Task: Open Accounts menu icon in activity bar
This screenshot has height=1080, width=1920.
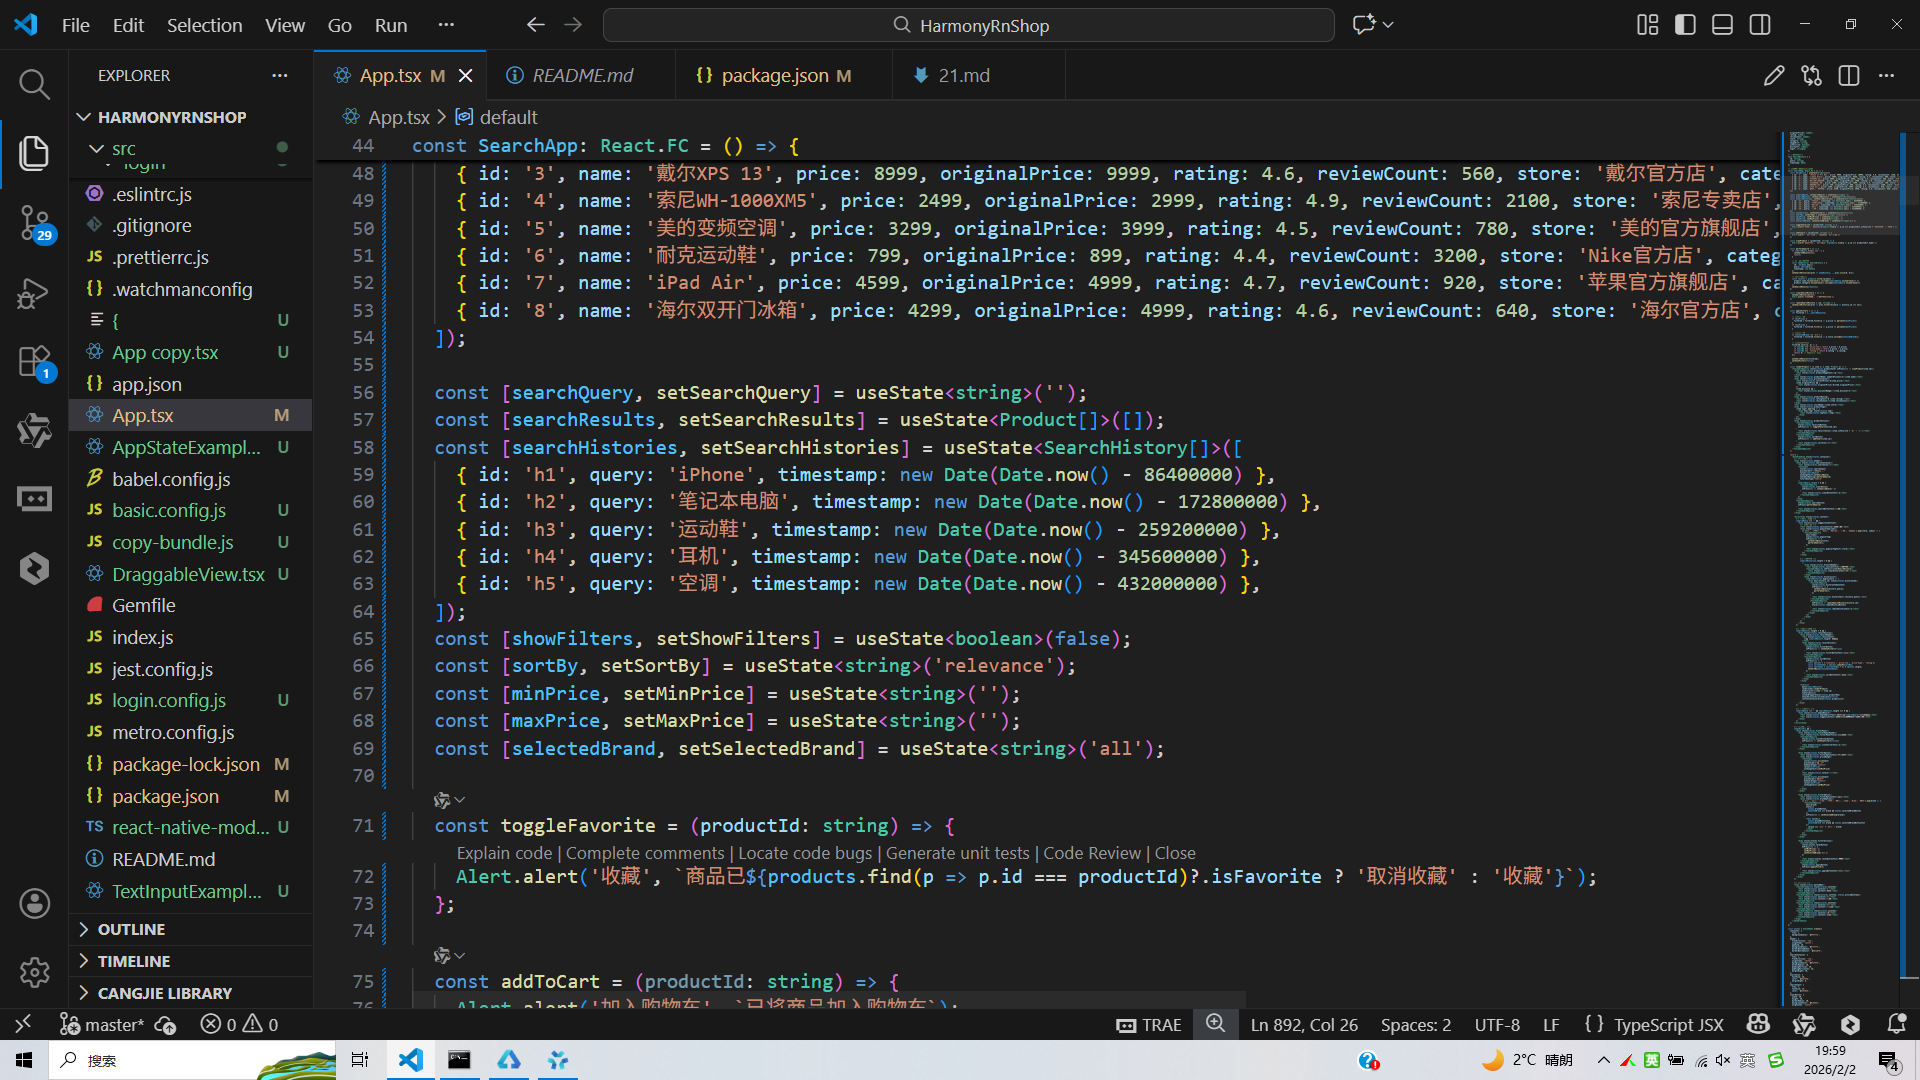Action: tap(34, 904)
